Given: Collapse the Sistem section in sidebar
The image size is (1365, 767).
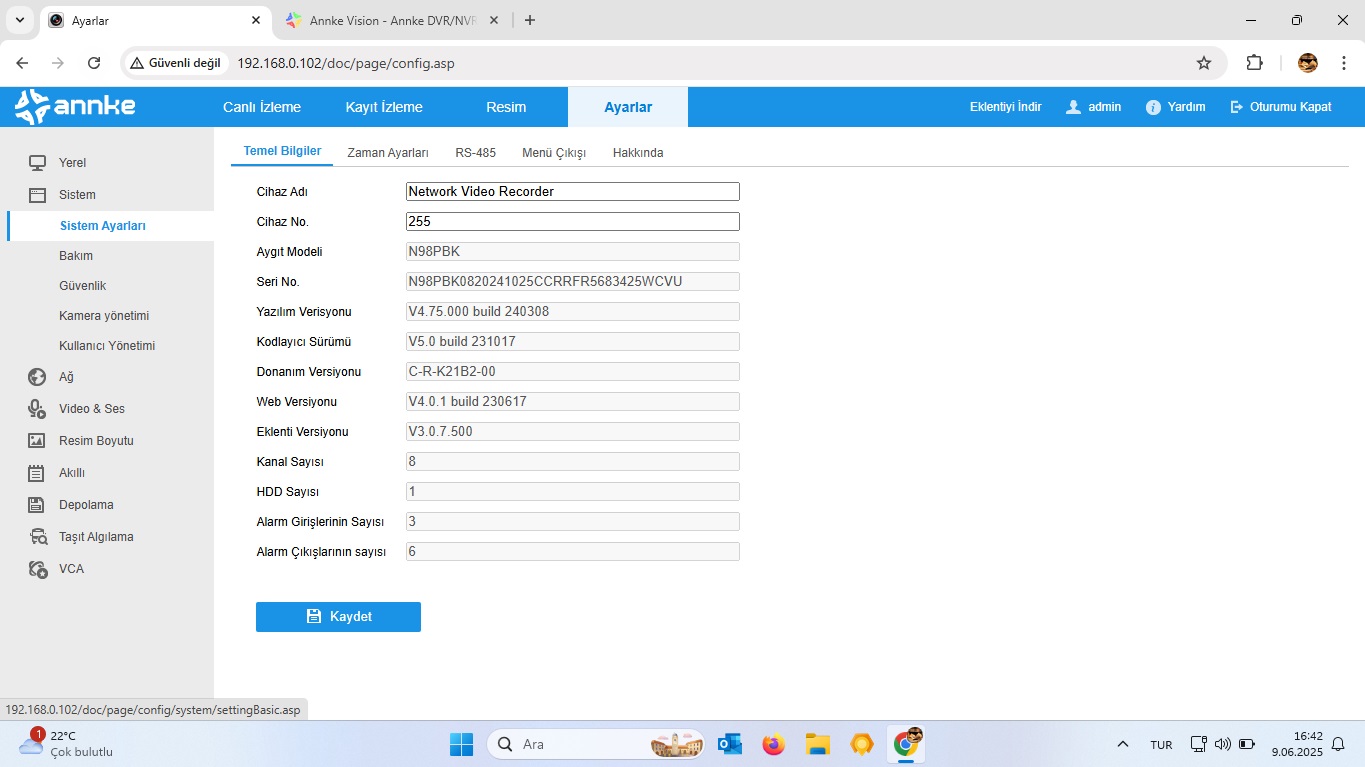Looking at the screenshot, I should pyautogui.click(x=77, y=195).
